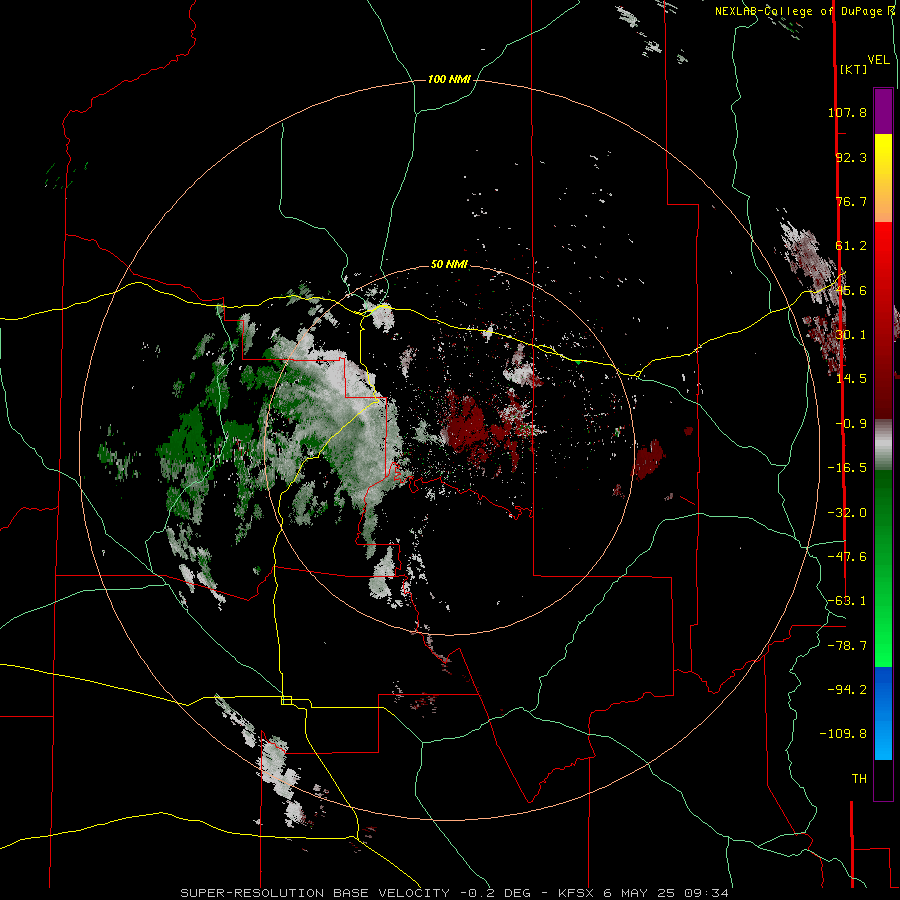The image size is (900, 900).
Task: Select the -109.8 velocity scale value
Action: (843, 734)
